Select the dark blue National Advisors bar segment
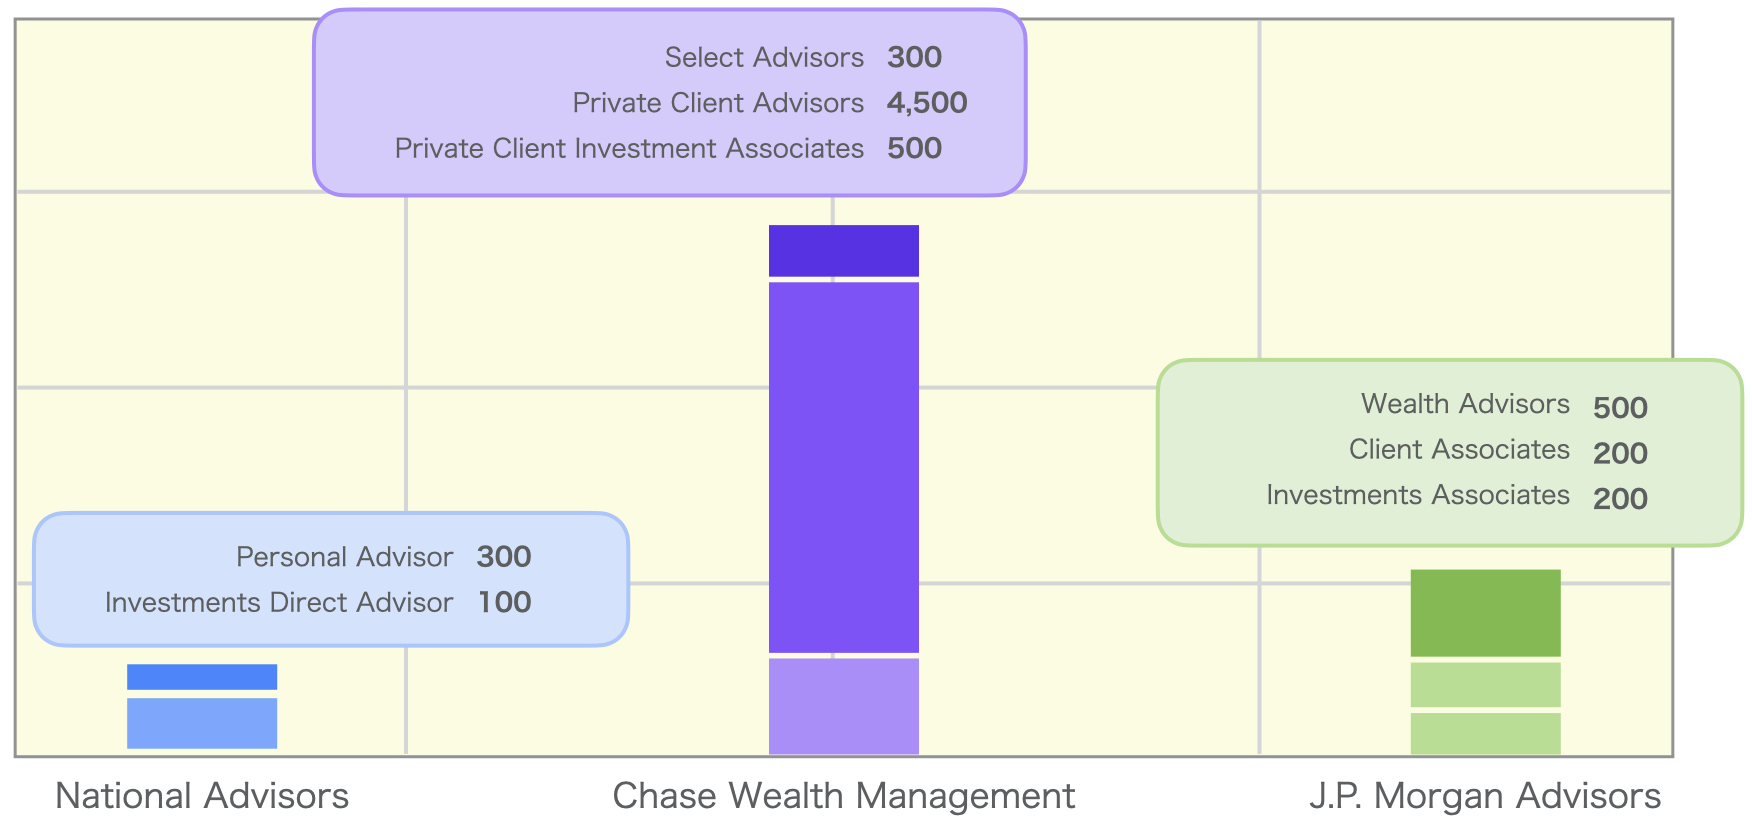This screenshot has height=836, width=1752. [x=202, y=677]
